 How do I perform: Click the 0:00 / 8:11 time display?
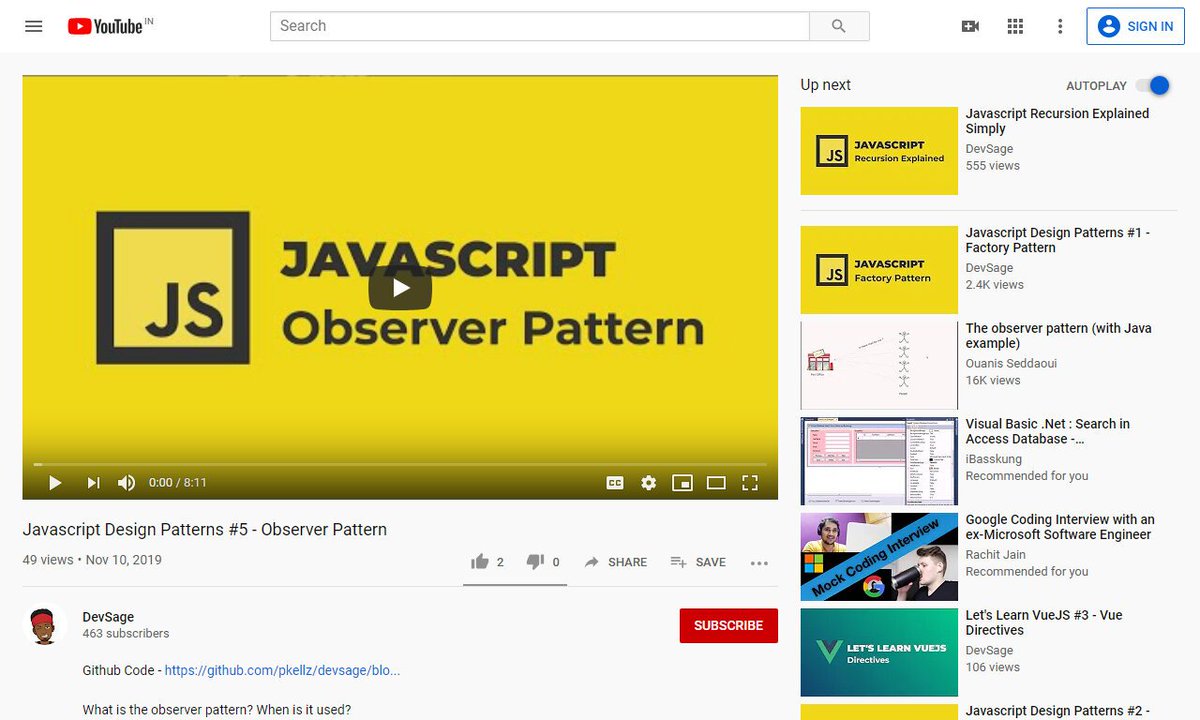pyautogui.click(x=178, y=483)
